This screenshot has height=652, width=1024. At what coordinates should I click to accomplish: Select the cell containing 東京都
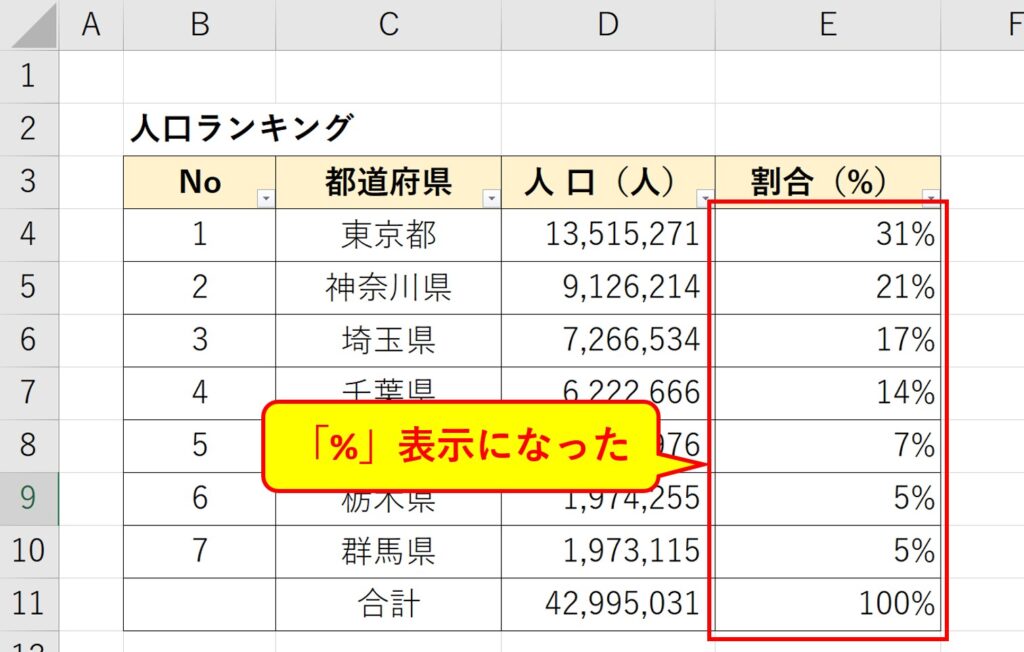387,235
